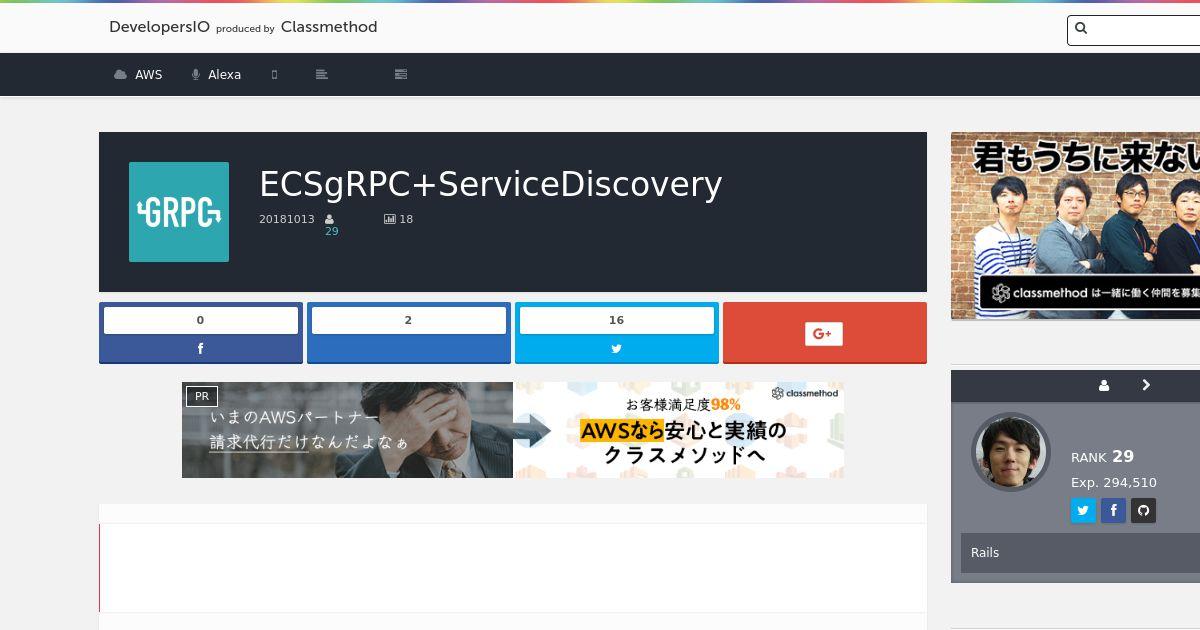Click the gRPC article thumbnail
Screen dimensions: 1200x630
tap(179, 212)
